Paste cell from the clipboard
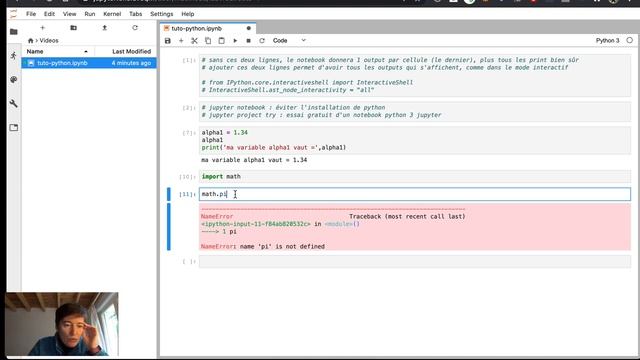 pos(221,40)
